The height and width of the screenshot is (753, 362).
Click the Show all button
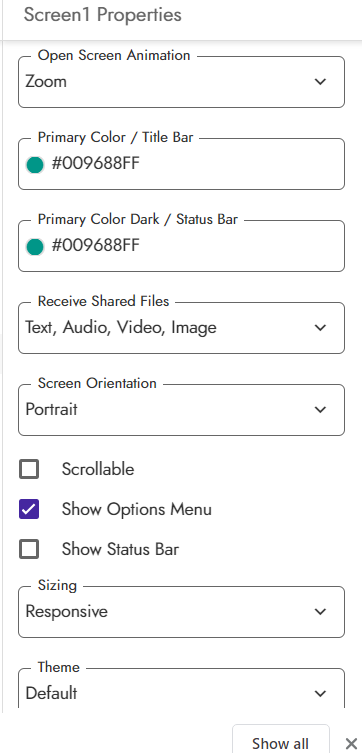pos(281,740)
